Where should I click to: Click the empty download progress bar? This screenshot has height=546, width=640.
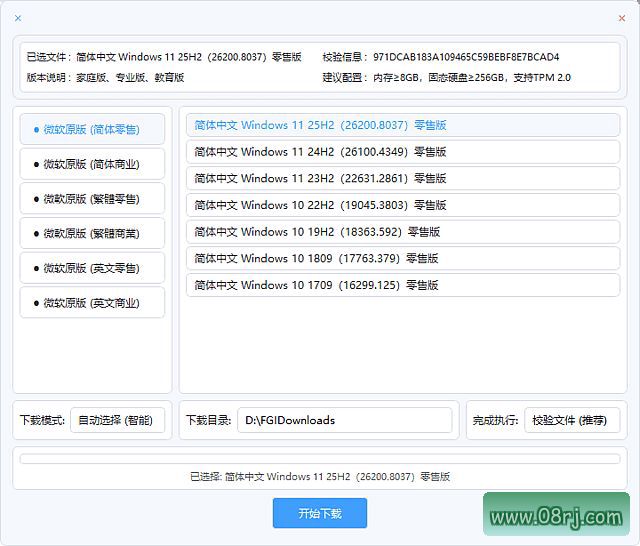(320, 459)
